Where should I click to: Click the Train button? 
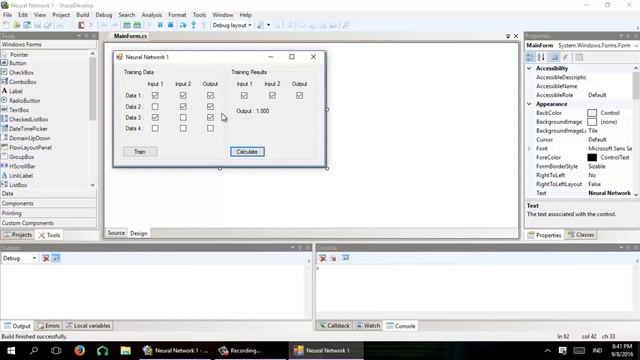pyautogui.click(x=140, y=152)
